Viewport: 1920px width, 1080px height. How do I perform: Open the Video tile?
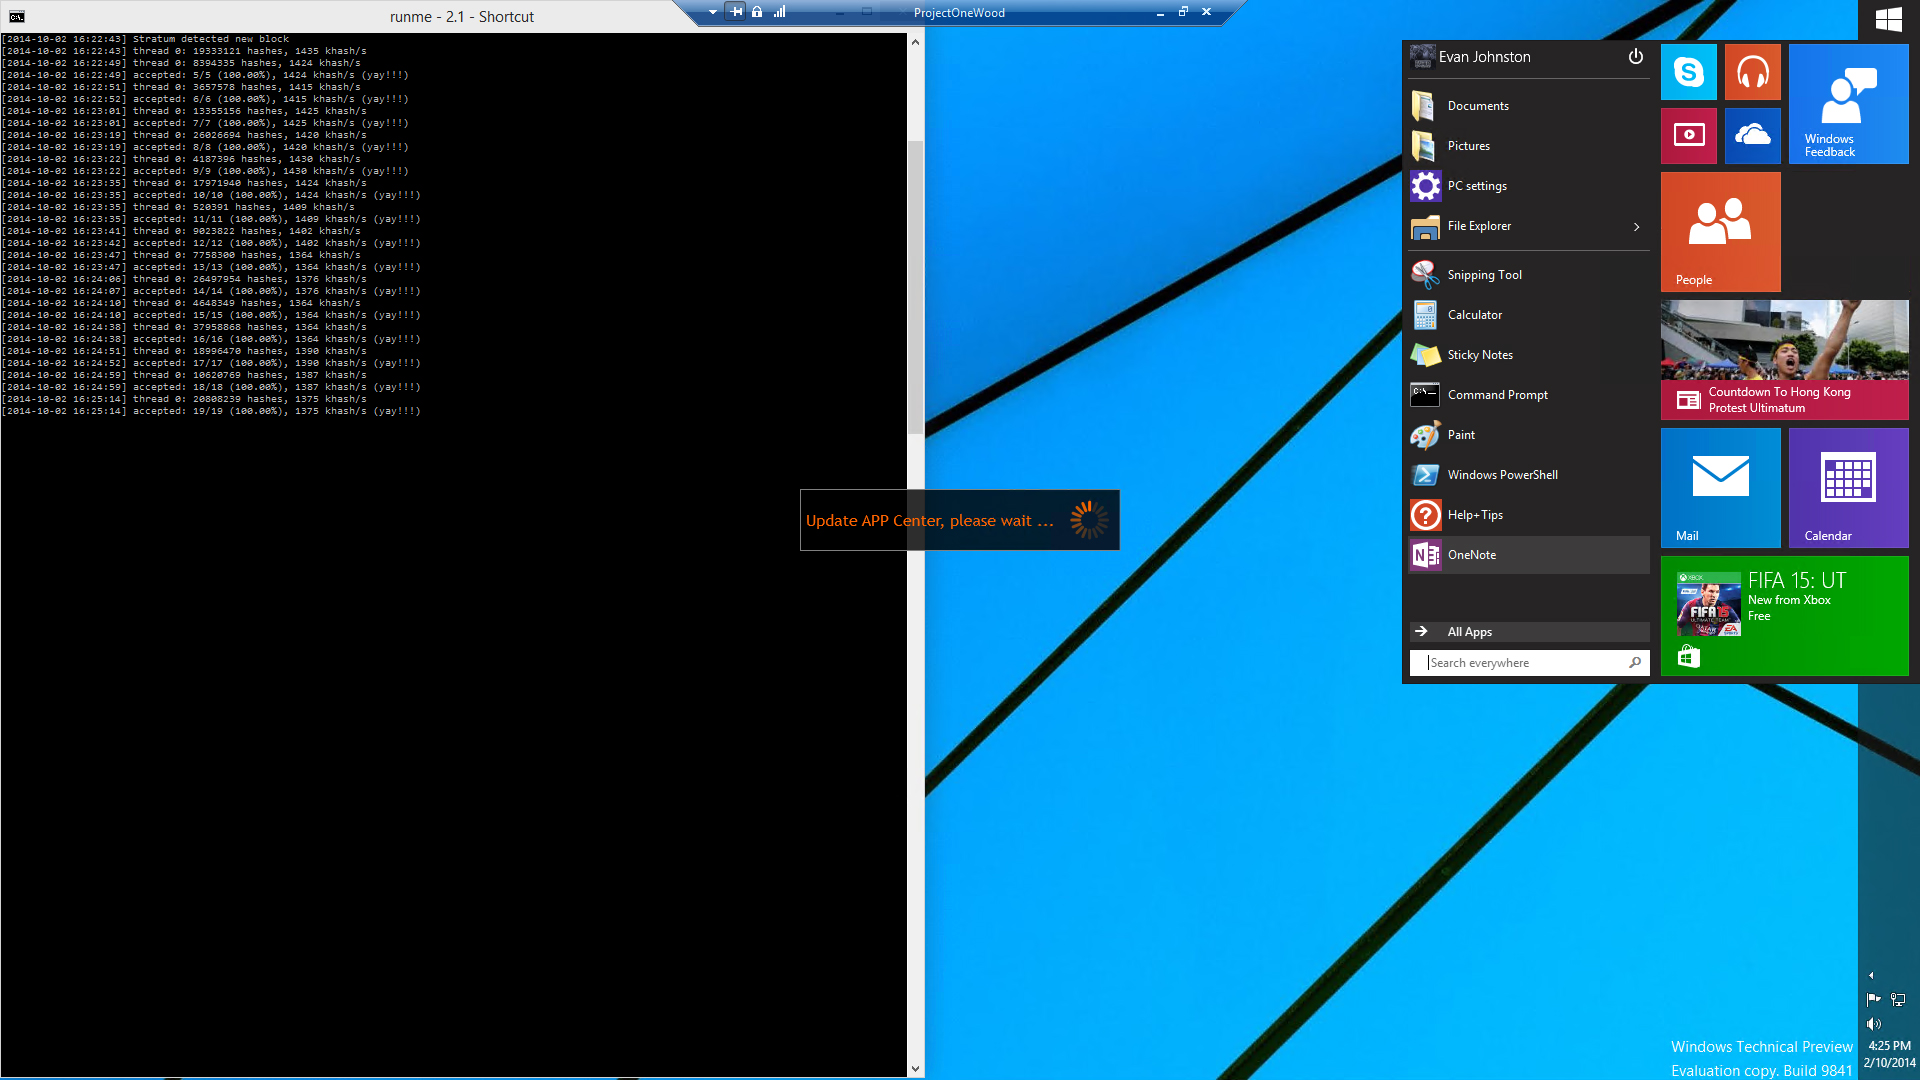(1688, 135)
